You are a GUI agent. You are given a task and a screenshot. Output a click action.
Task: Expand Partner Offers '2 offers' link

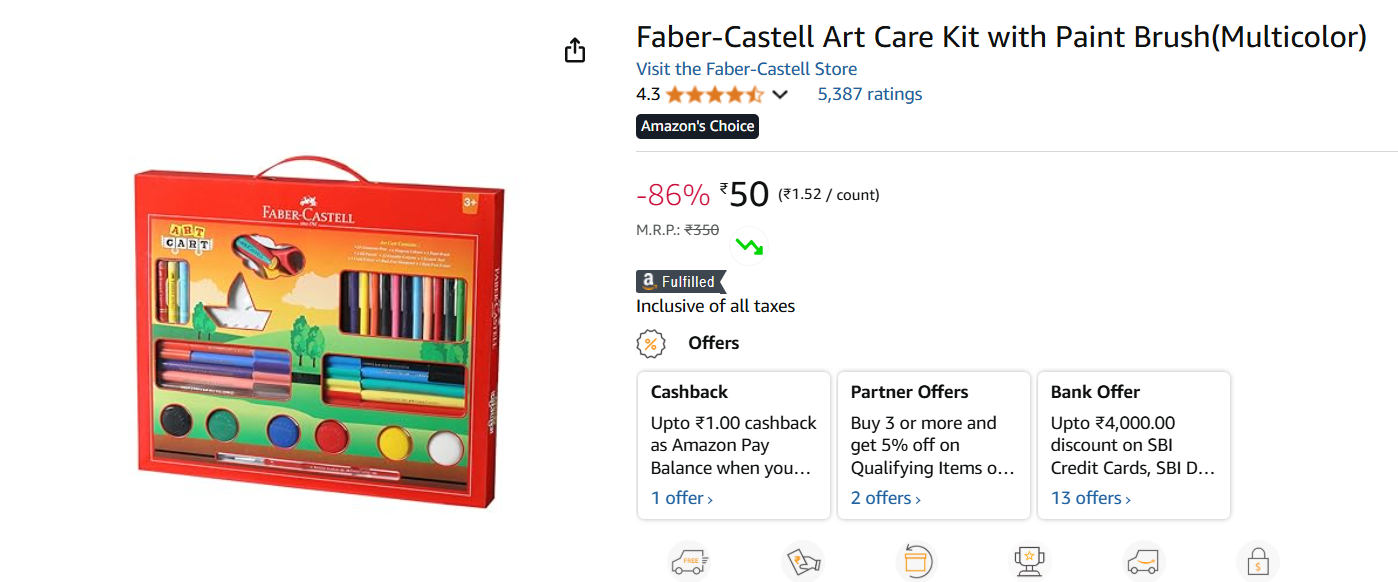click(886, 498)
